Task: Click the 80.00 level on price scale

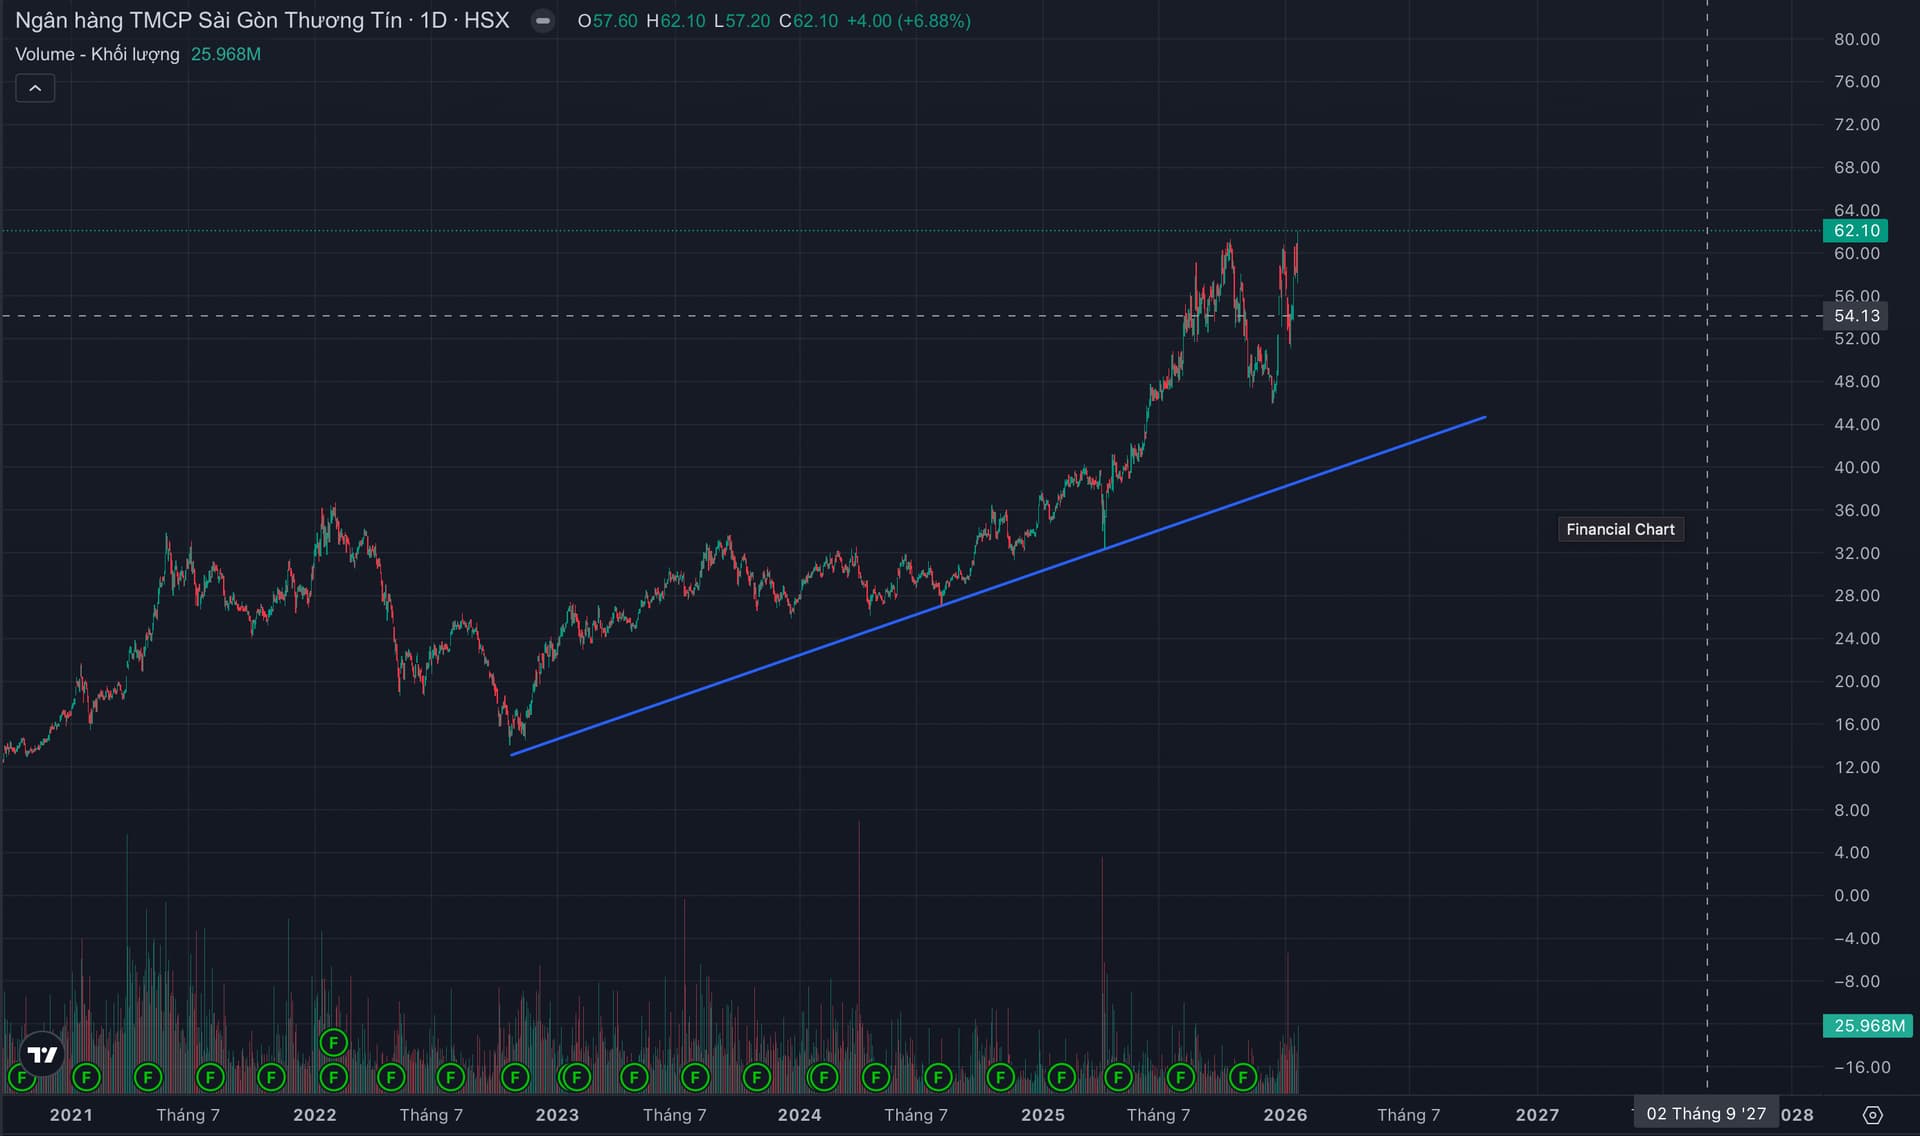Action: [1856, 39]
